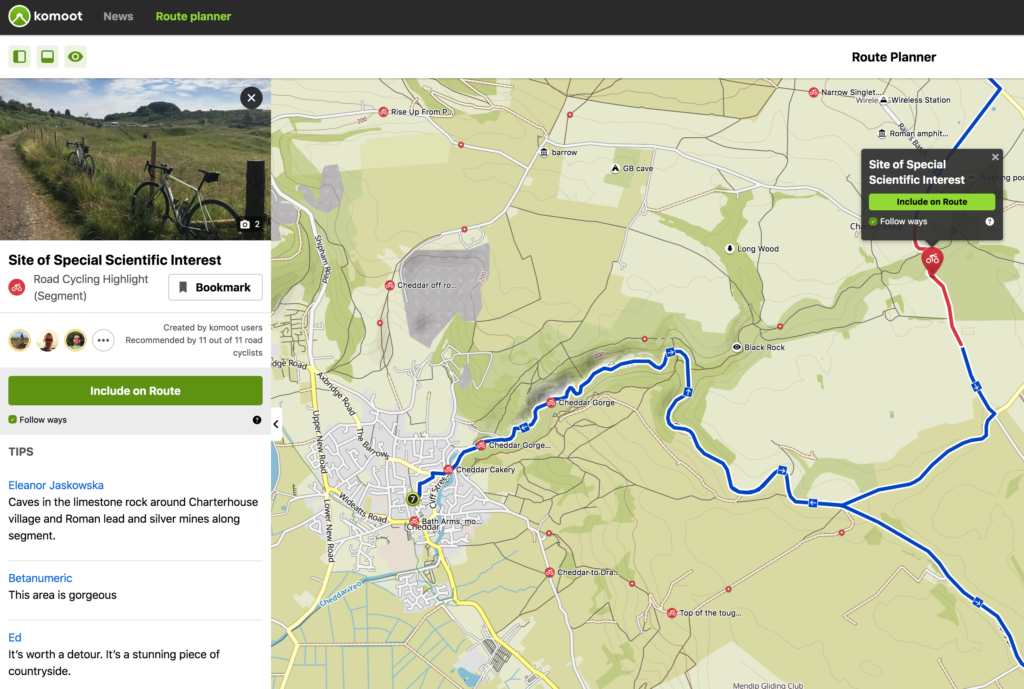Toggle the eye visibility icon in toolbar
The width and height of the screenshot is (1024, 689).
76,57
